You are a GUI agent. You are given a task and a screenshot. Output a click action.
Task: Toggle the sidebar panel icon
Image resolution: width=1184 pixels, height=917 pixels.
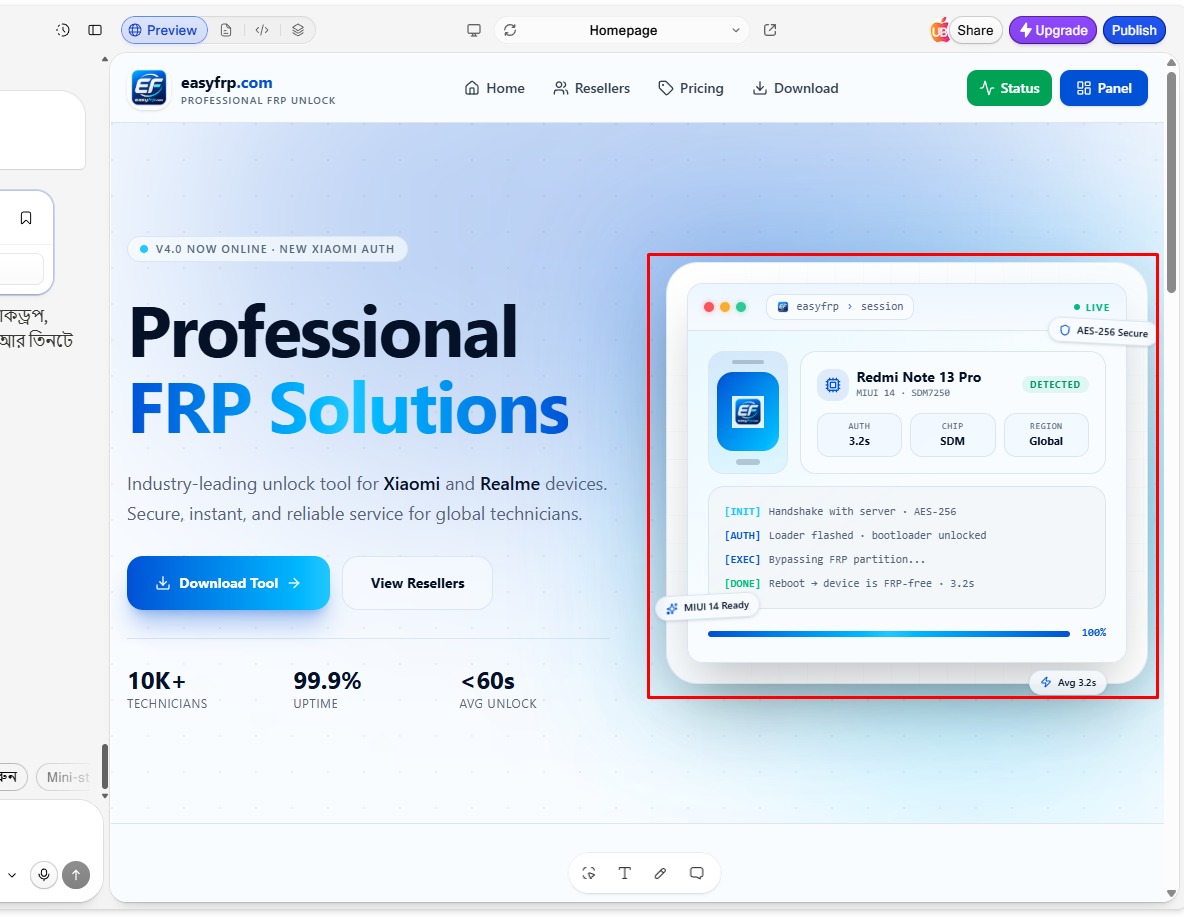pyautogui.click(x=95, y=30)
